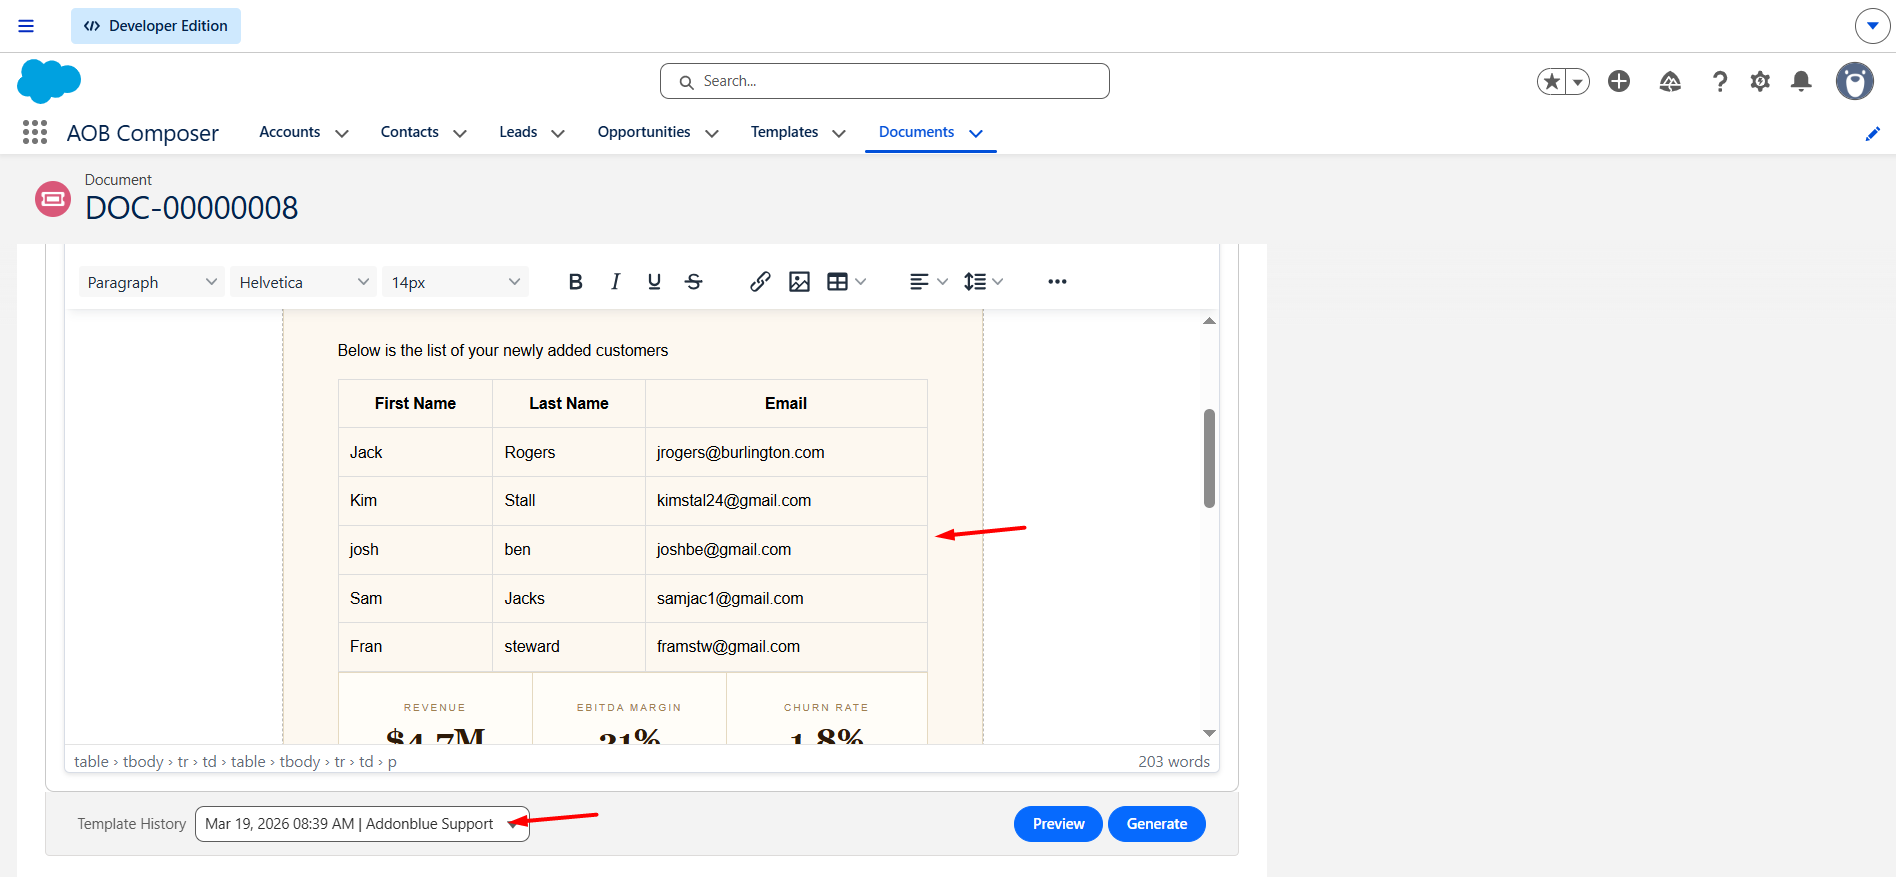Image resolution: width=1896 pixels, height=877 pixels.
Task: Insert a link via toolbar icon
Action: (x=760, y=282)
